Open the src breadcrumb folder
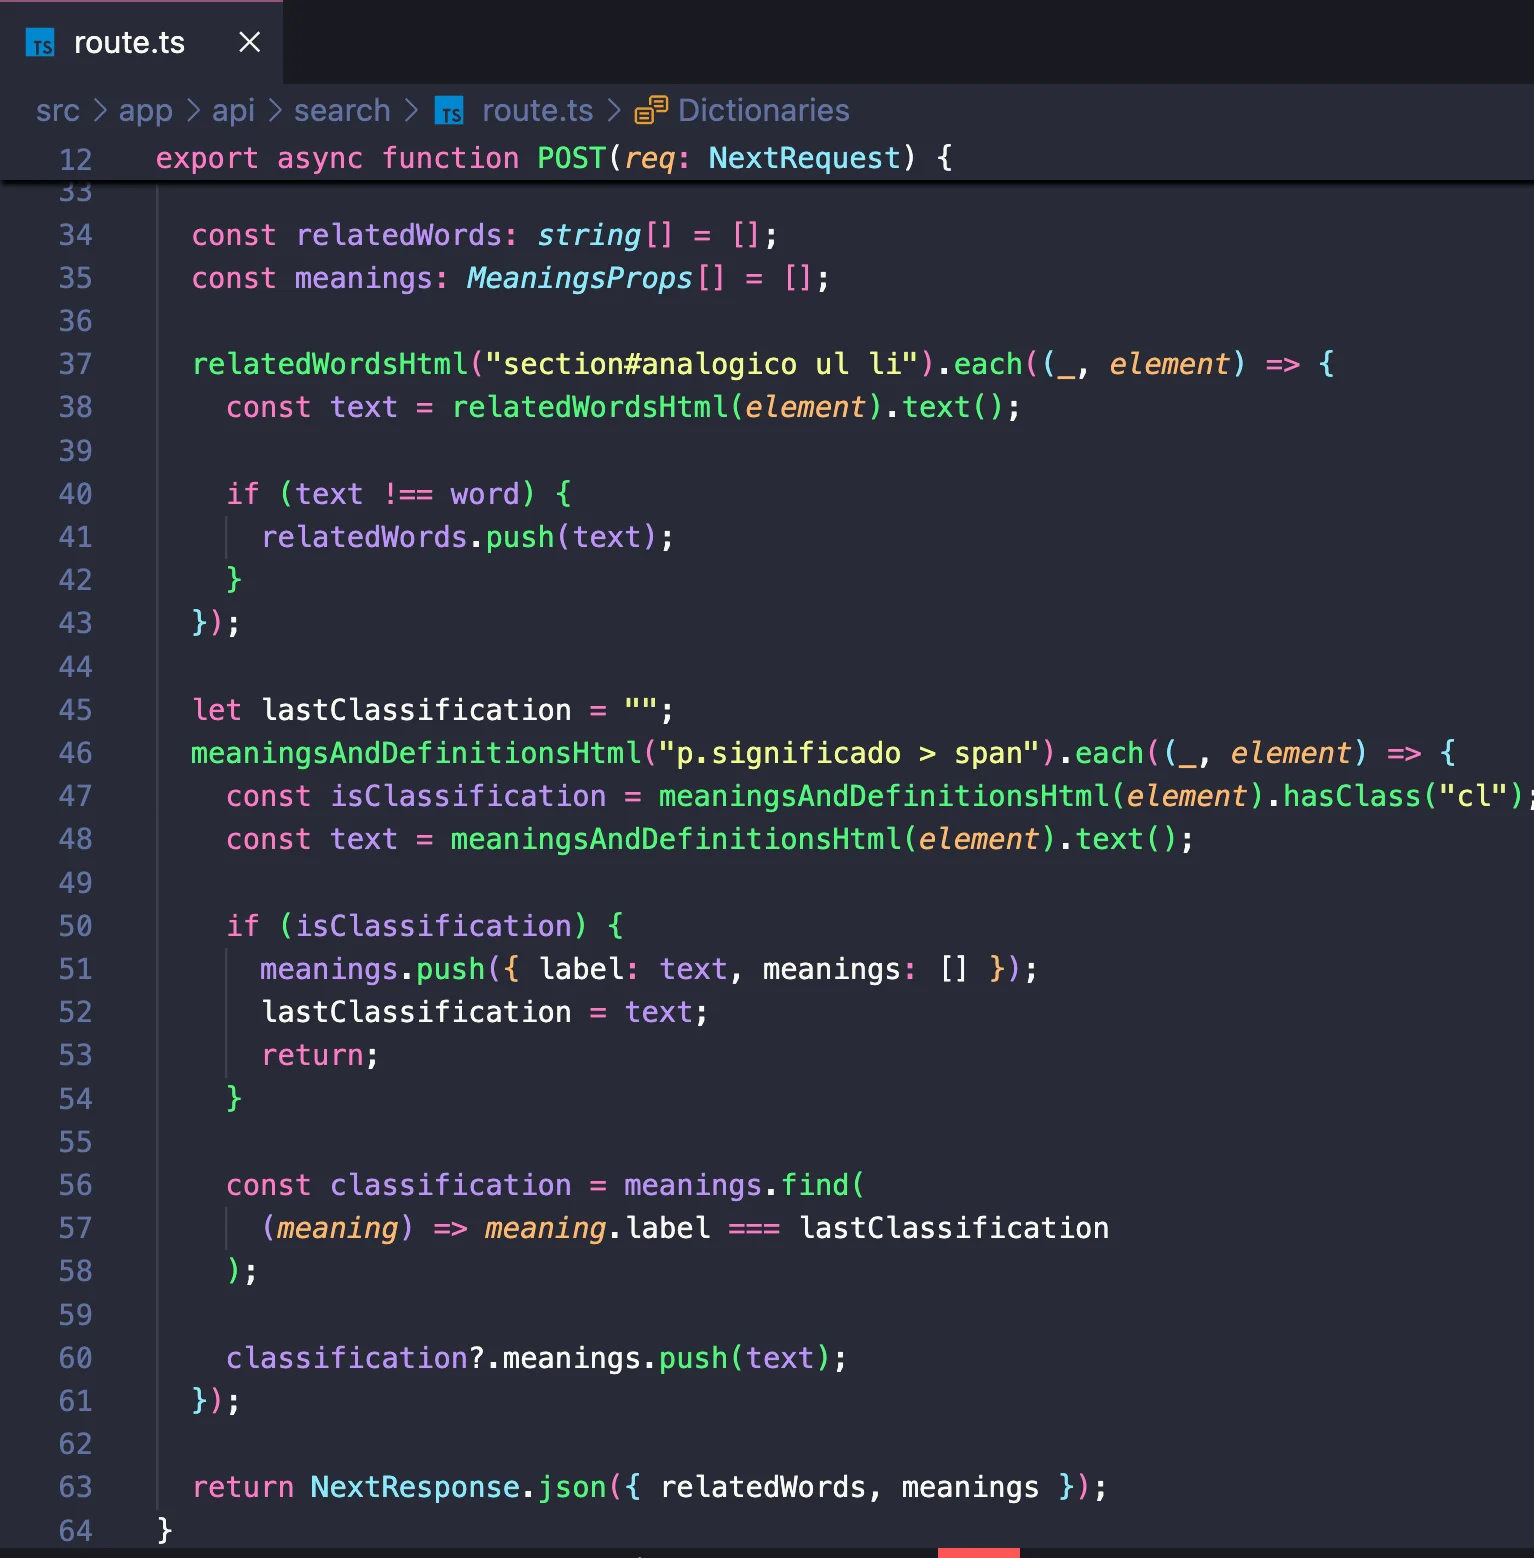 (x=57, y=111)
